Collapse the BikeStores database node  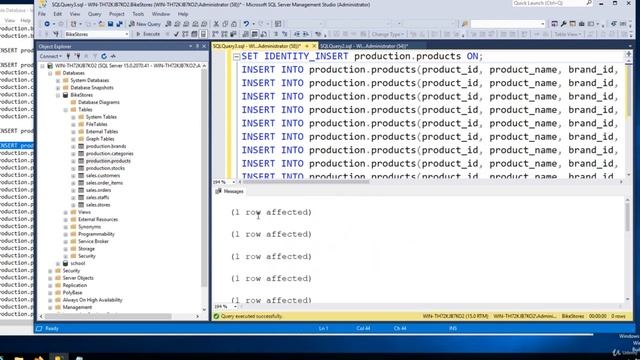coord(58,95)
